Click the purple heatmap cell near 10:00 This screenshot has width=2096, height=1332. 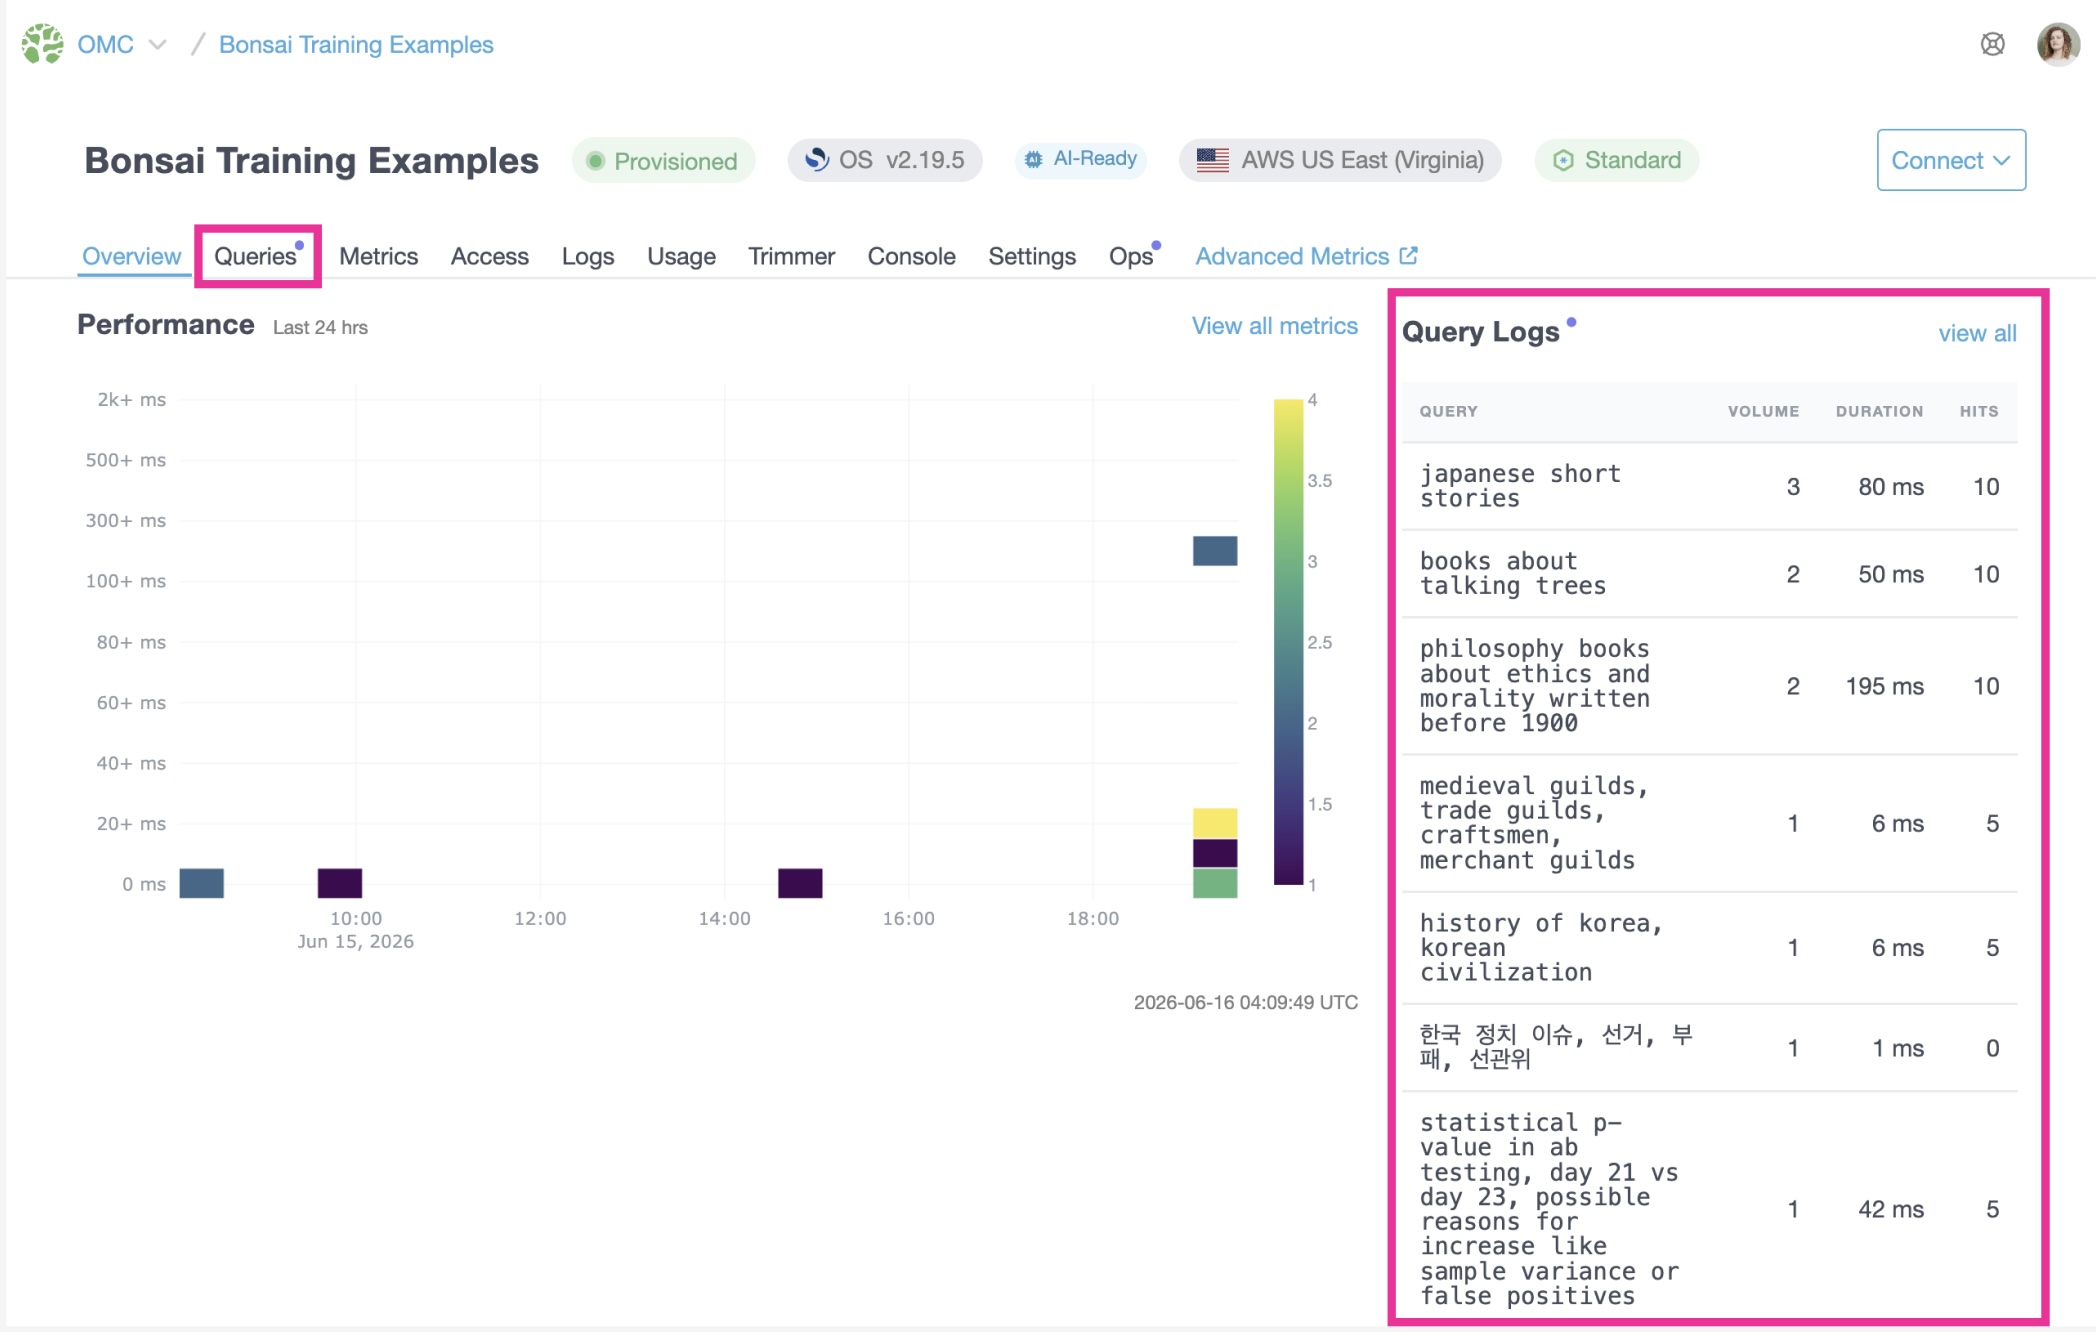340,883
